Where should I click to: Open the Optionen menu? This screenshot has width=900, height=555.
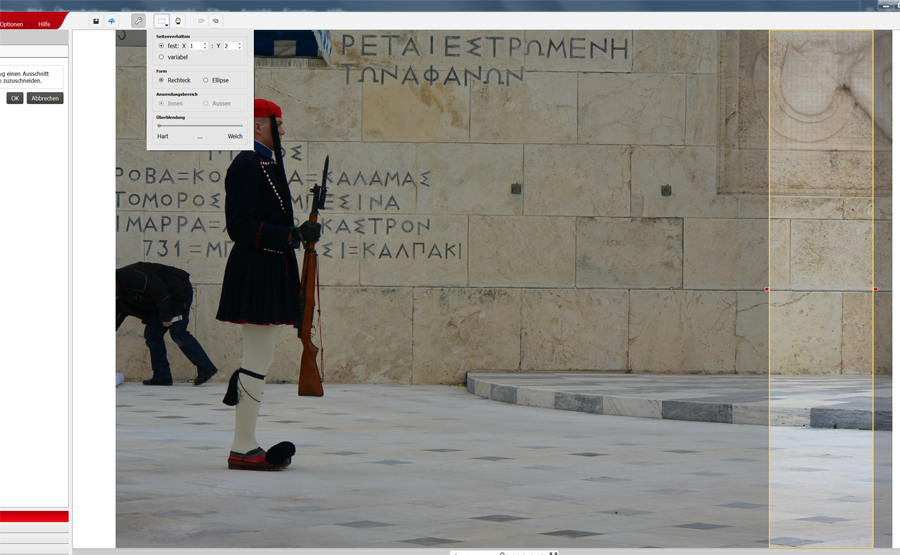coord(11,24)
